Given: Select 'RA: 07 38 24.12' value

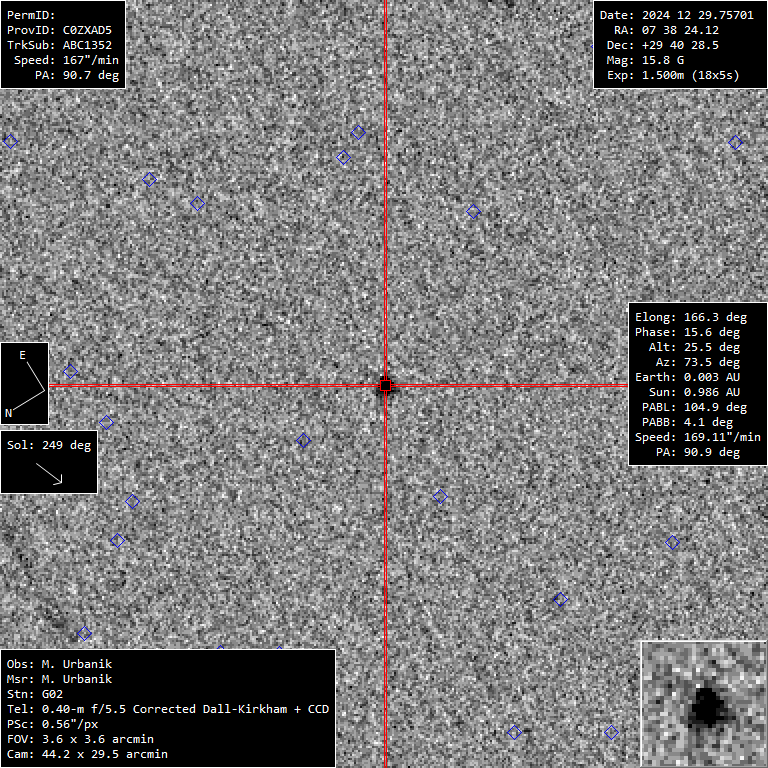Looking at the screenshot, I should tap(666, 30).
